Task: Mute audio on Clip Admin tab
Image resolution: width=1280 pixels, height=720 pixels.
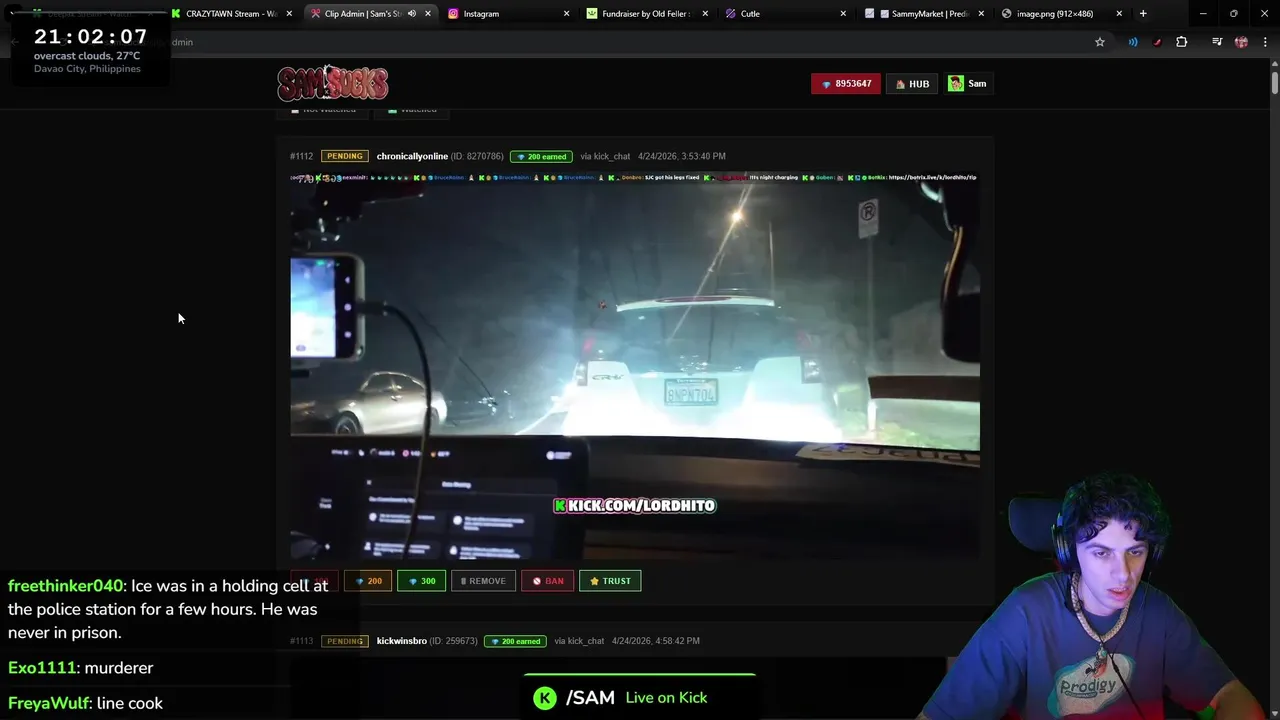Action: 411,14
